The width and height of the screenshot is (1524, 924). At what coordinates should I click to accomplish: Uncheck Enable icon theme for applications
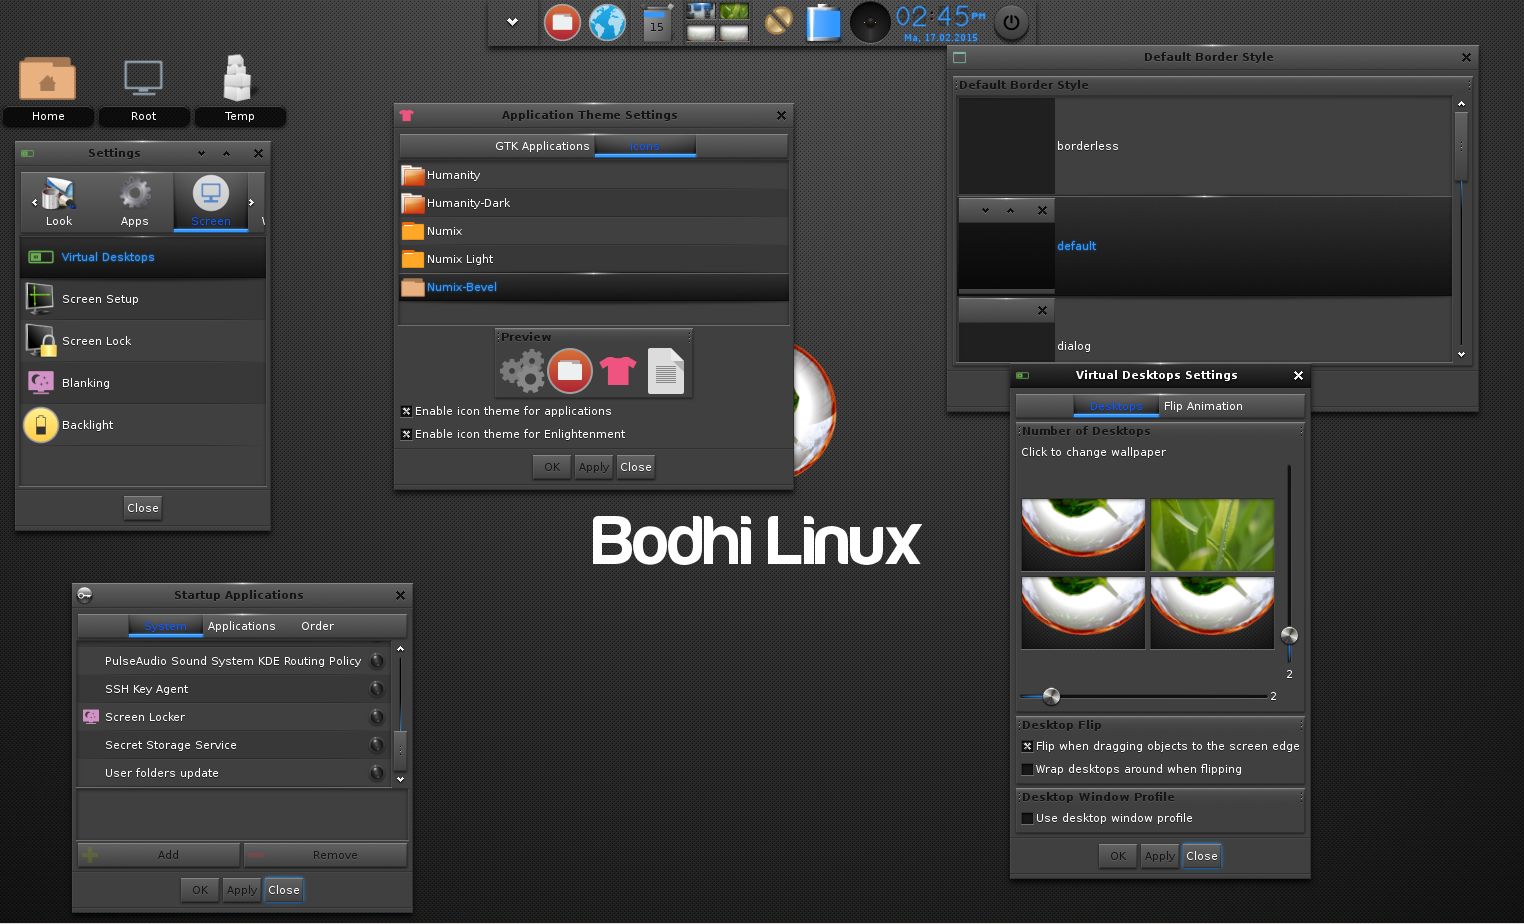[406, 411]
